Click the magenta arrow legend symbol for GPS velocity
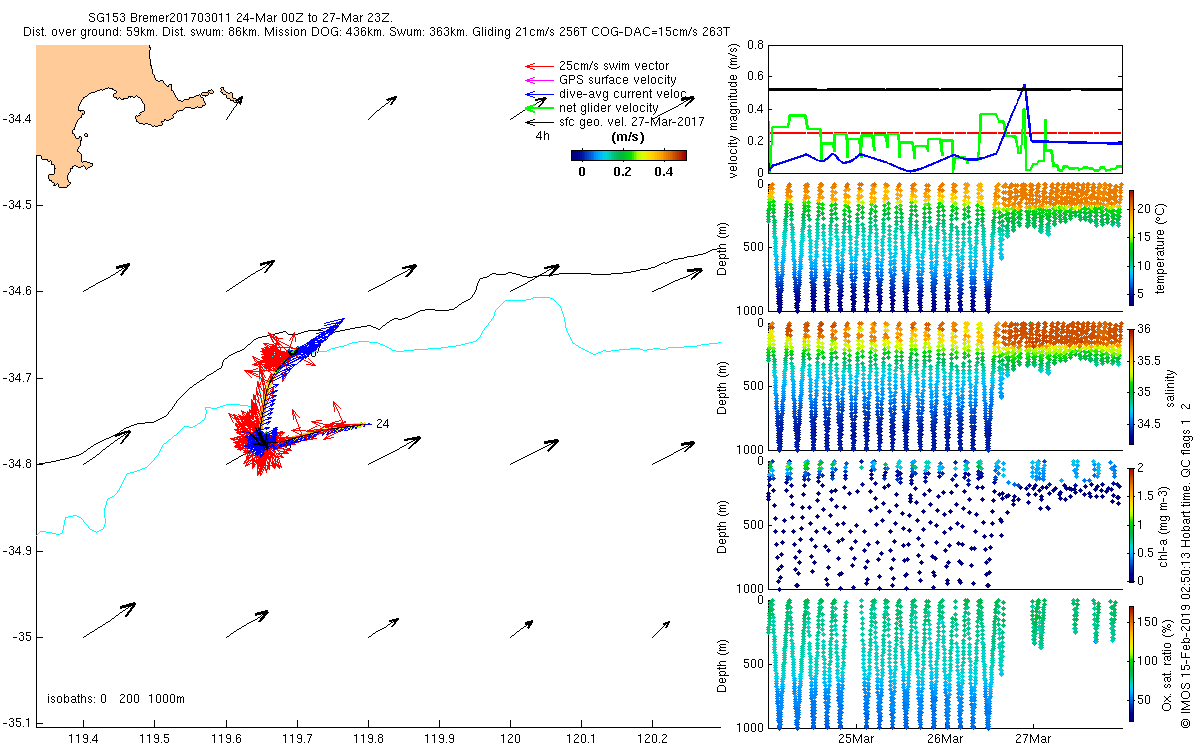 click(x=539, y=80)
